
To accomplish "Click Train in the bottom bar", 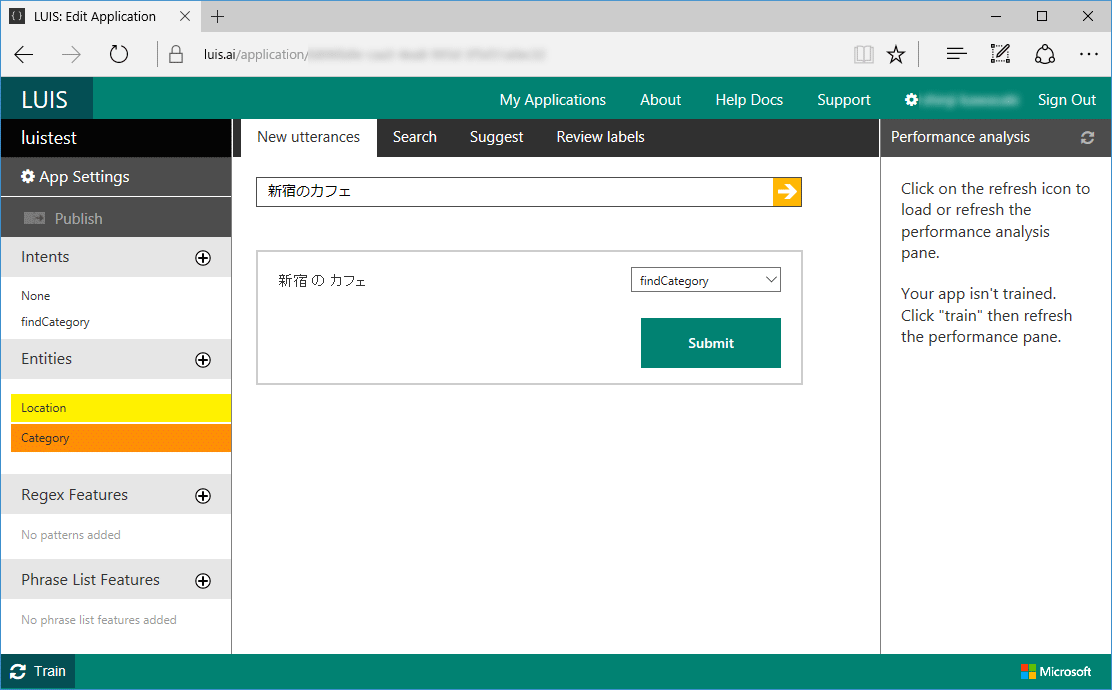I will [x=38, y=672].
